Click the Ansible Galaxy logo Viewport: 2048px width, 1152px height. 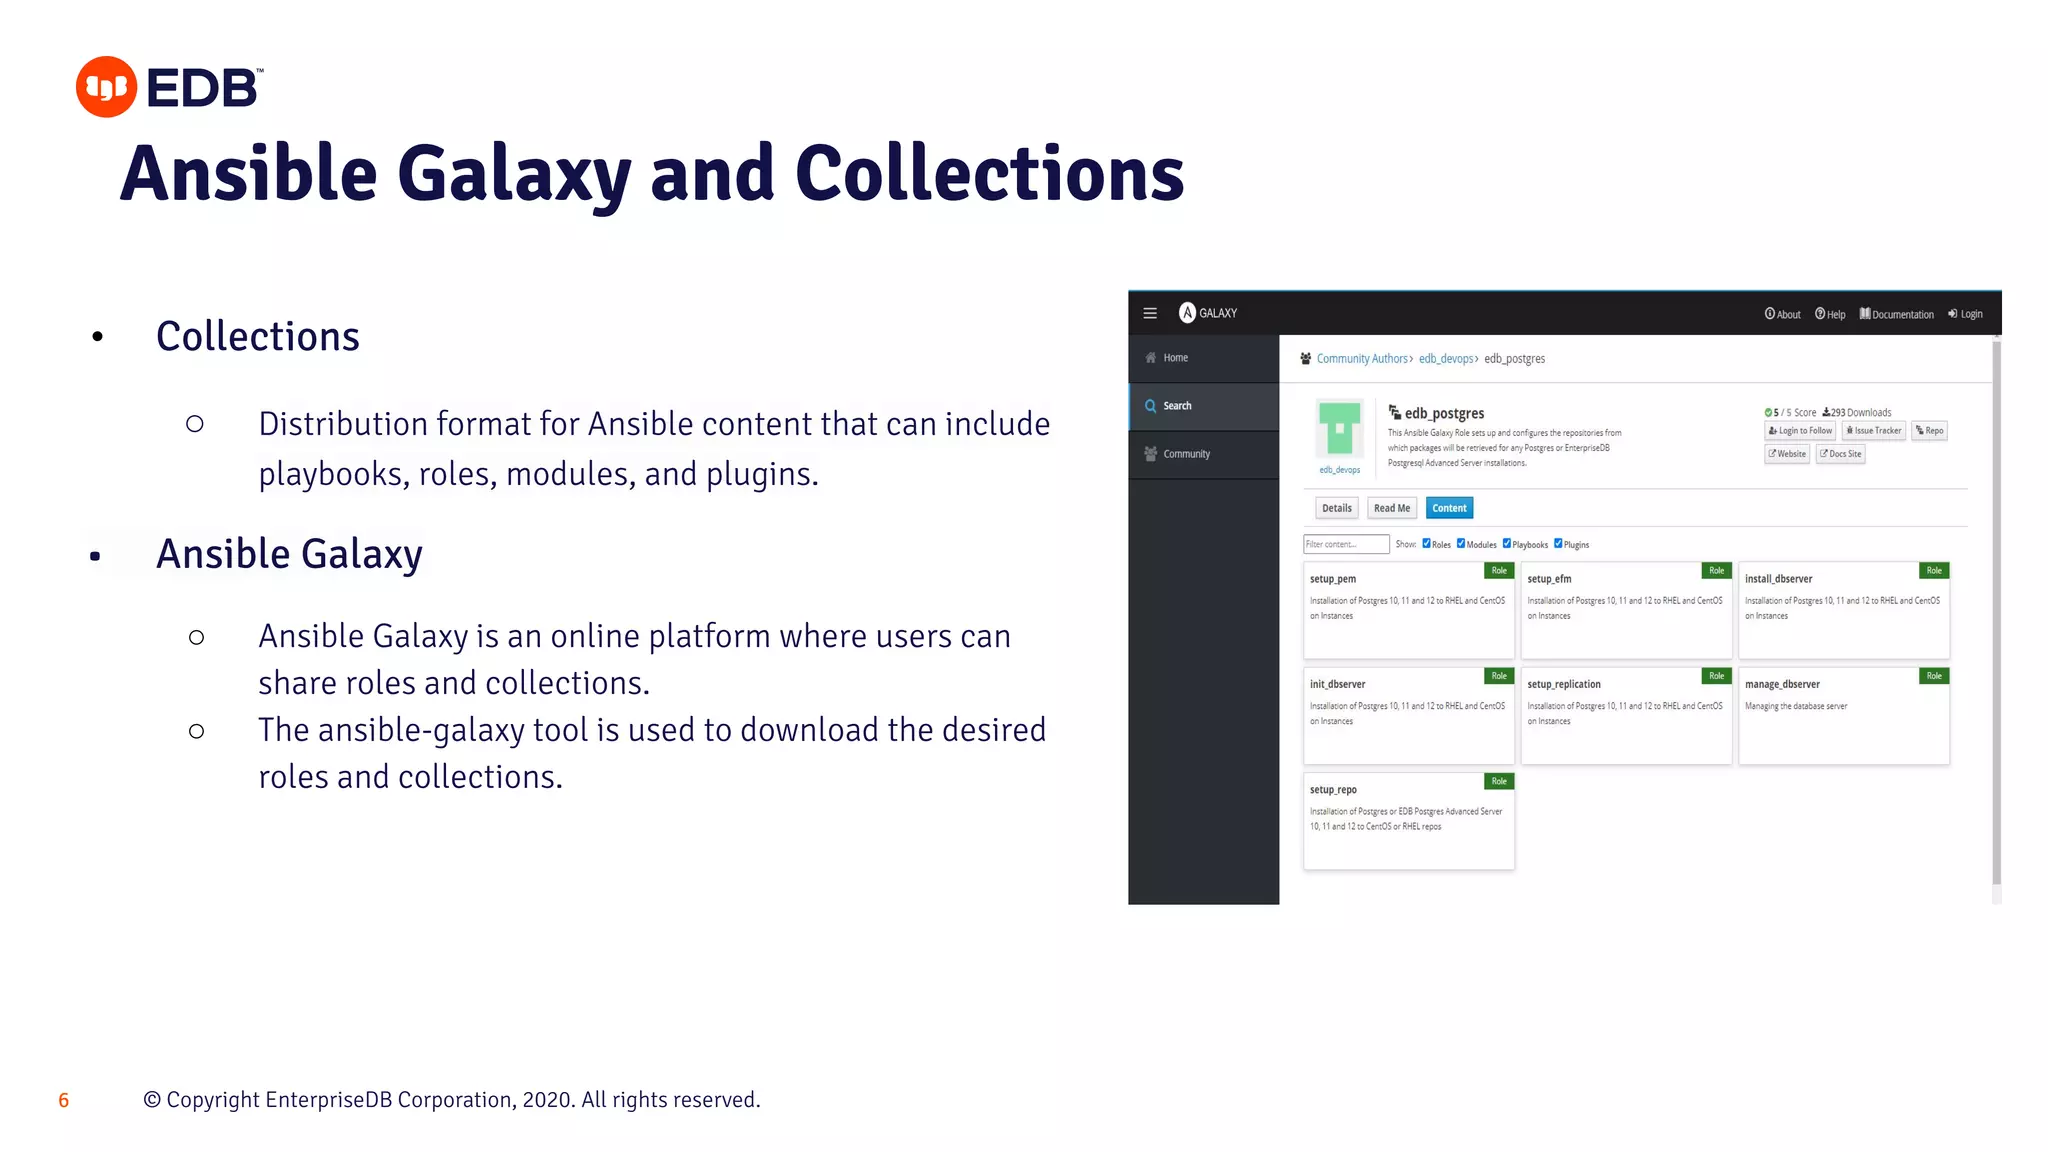click(1208, 313)
